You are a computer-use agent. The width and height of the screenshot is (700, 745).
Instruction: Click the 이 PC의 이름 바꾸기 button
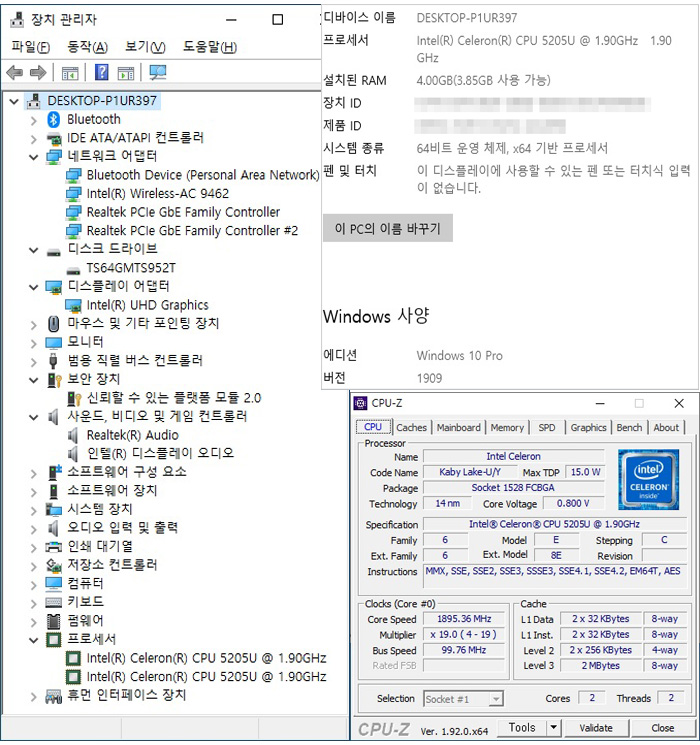pos(388,228)
